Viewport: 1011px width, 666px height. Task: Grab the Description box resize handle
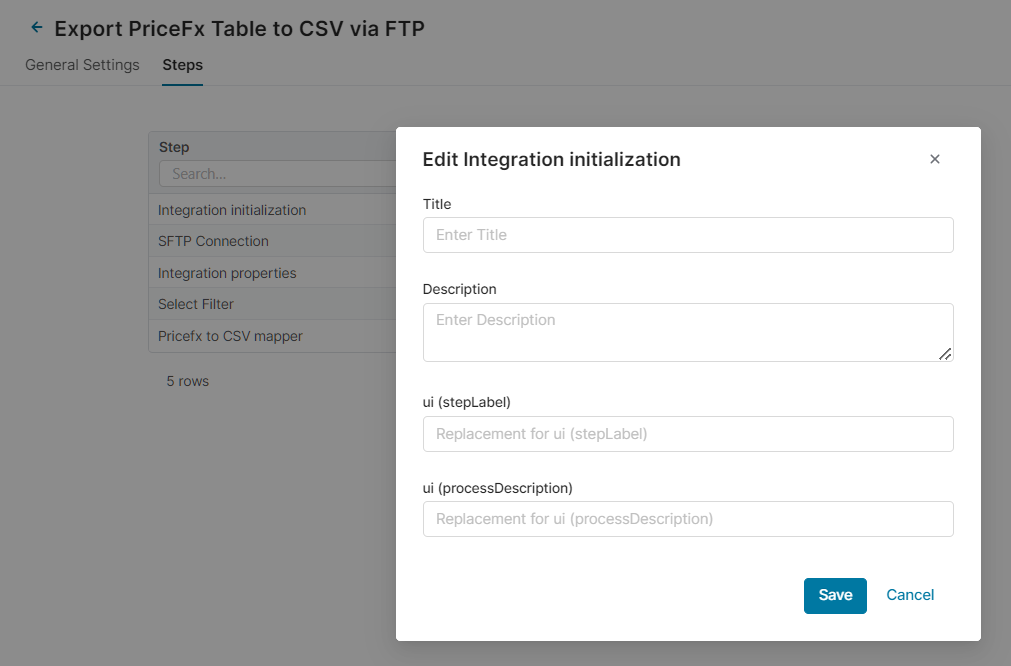click(945, 354)
